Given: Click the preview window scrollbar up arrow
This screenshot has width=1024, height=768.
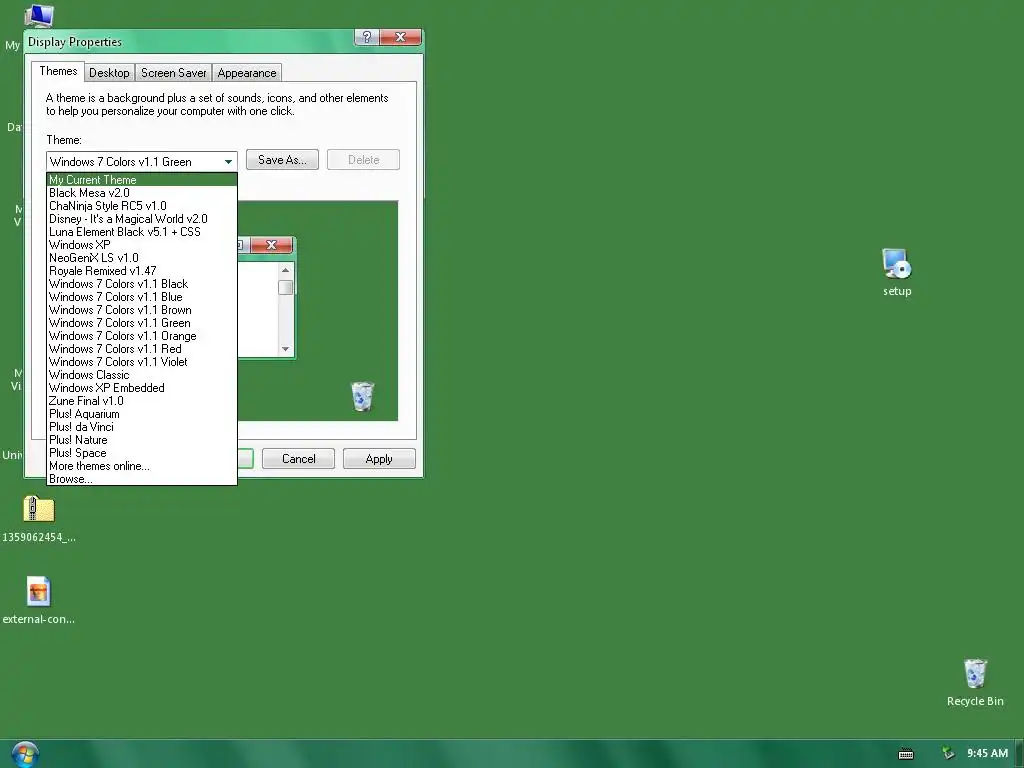Looking at the screenshot, I should point(285,270).
